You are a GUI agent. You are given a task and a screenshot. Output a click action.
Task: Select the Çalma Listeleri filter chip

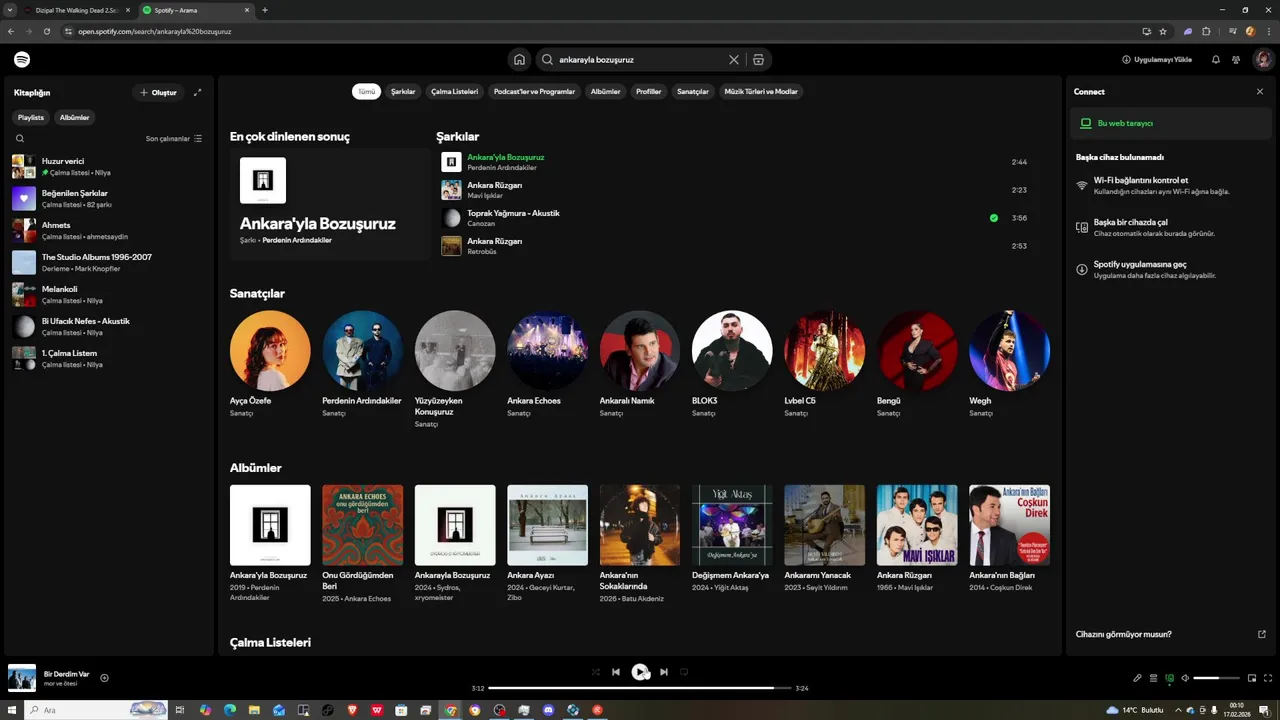pos(454,91)
